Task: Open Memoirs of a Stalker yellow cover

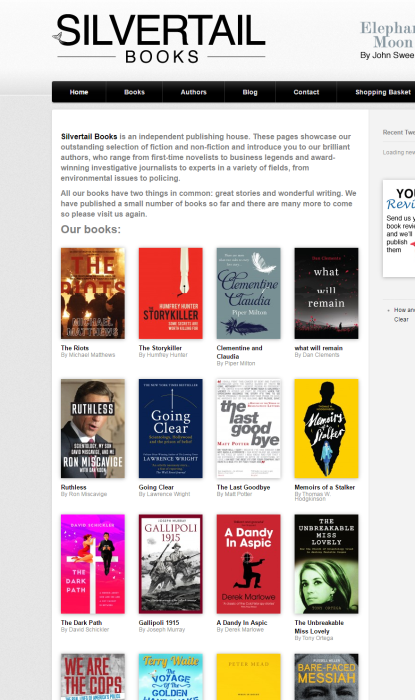Action: [326, 429]
